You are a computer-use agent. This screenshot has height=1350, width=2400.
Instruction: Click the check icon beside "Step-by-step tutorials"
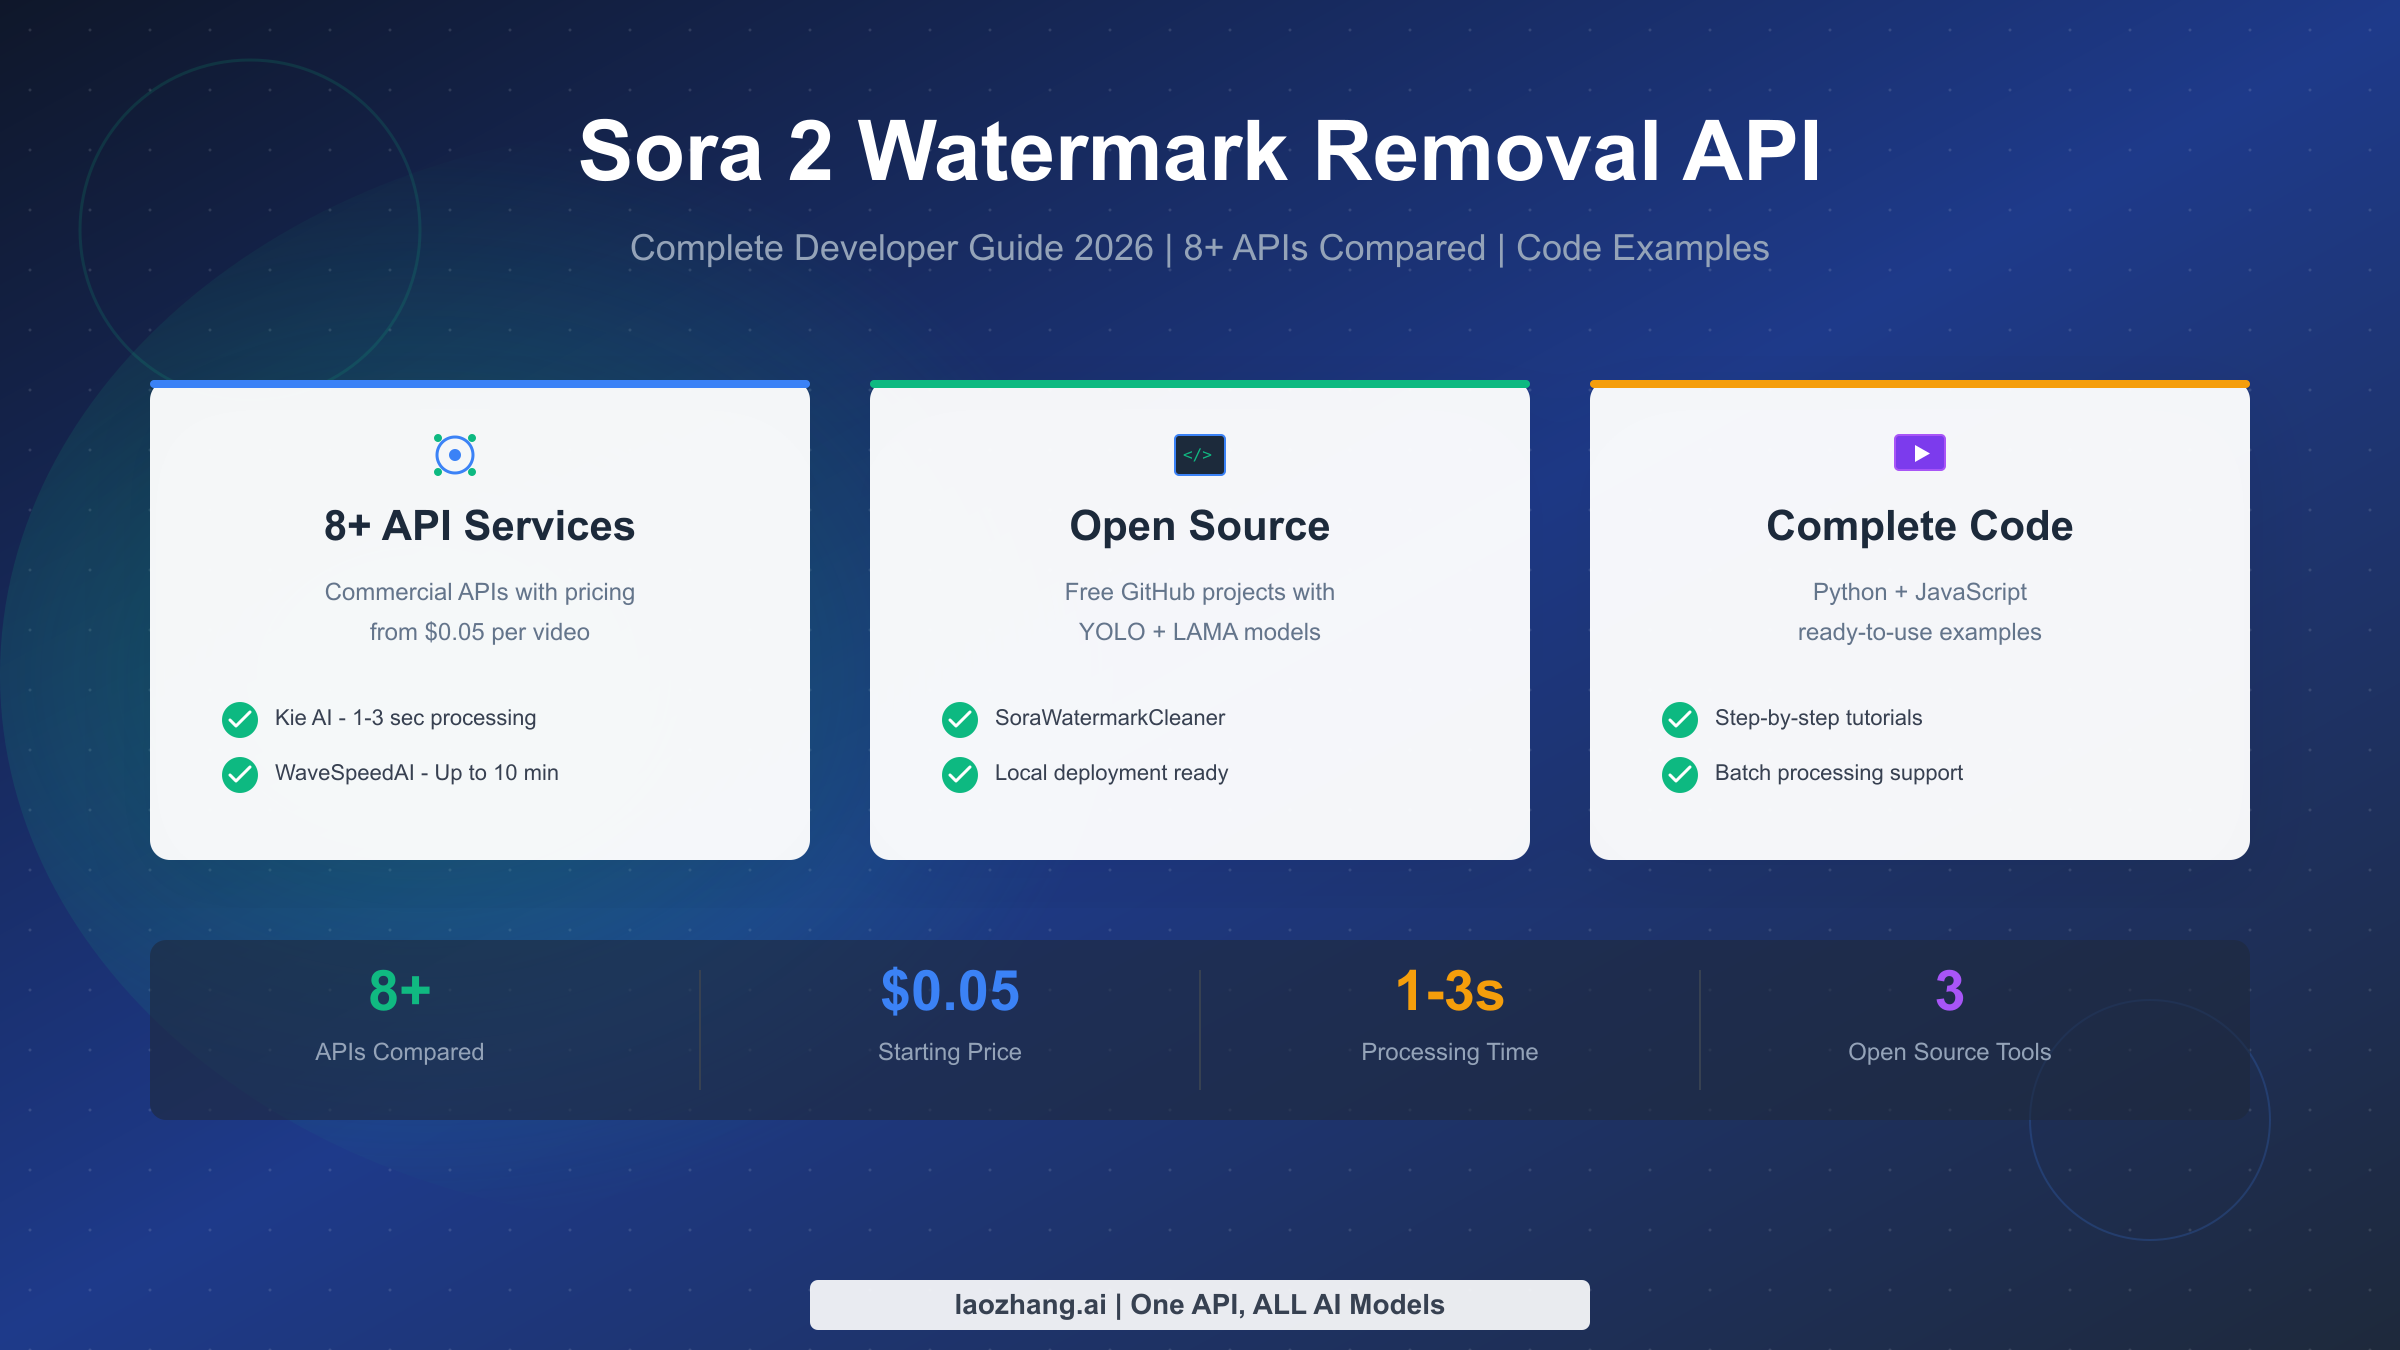click(1679, 718)
